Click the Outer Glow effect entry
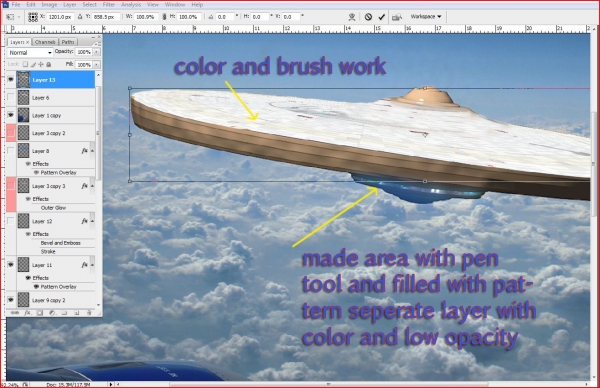 point(54,208)
